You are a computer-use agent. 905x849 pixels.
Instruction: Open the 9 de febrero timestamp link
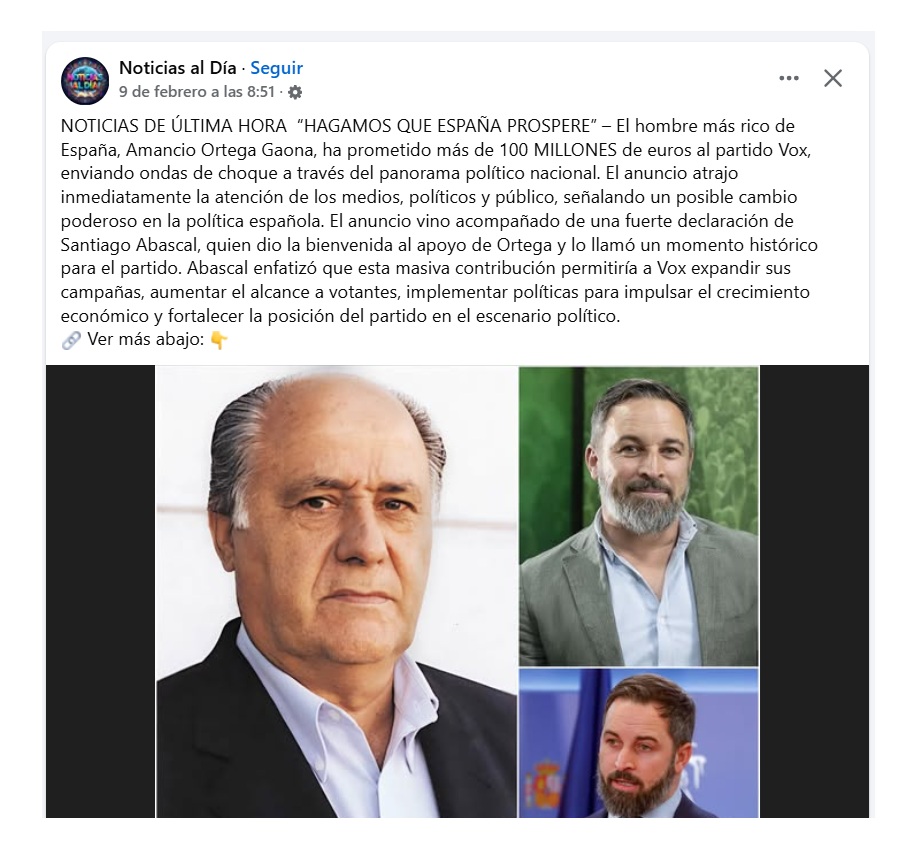click(x=197, y=92)
